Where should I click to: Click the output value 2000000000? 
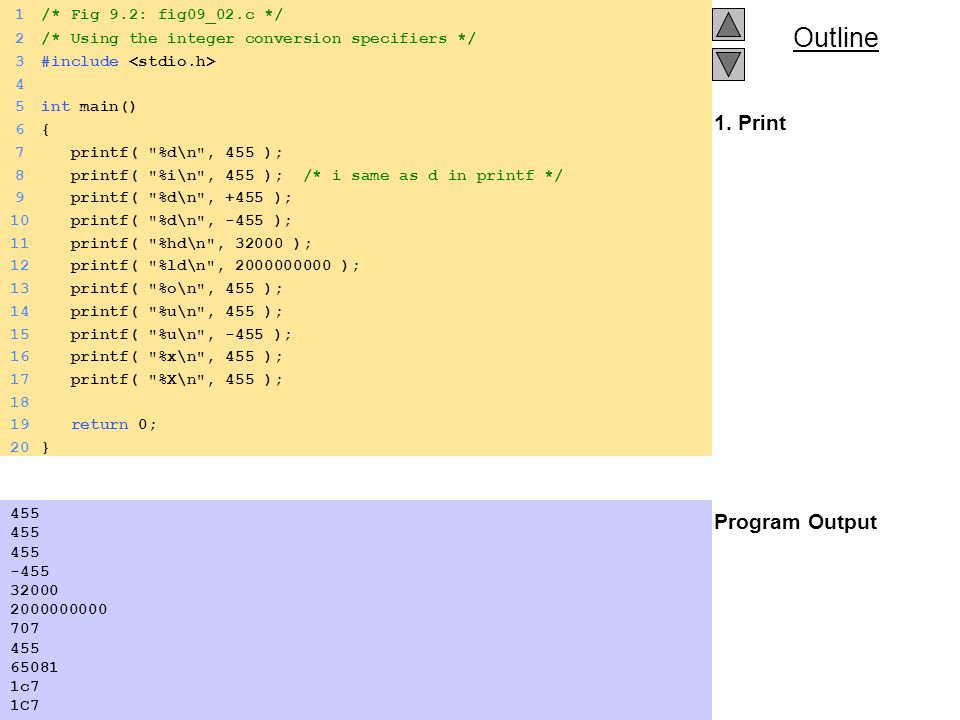59,609
